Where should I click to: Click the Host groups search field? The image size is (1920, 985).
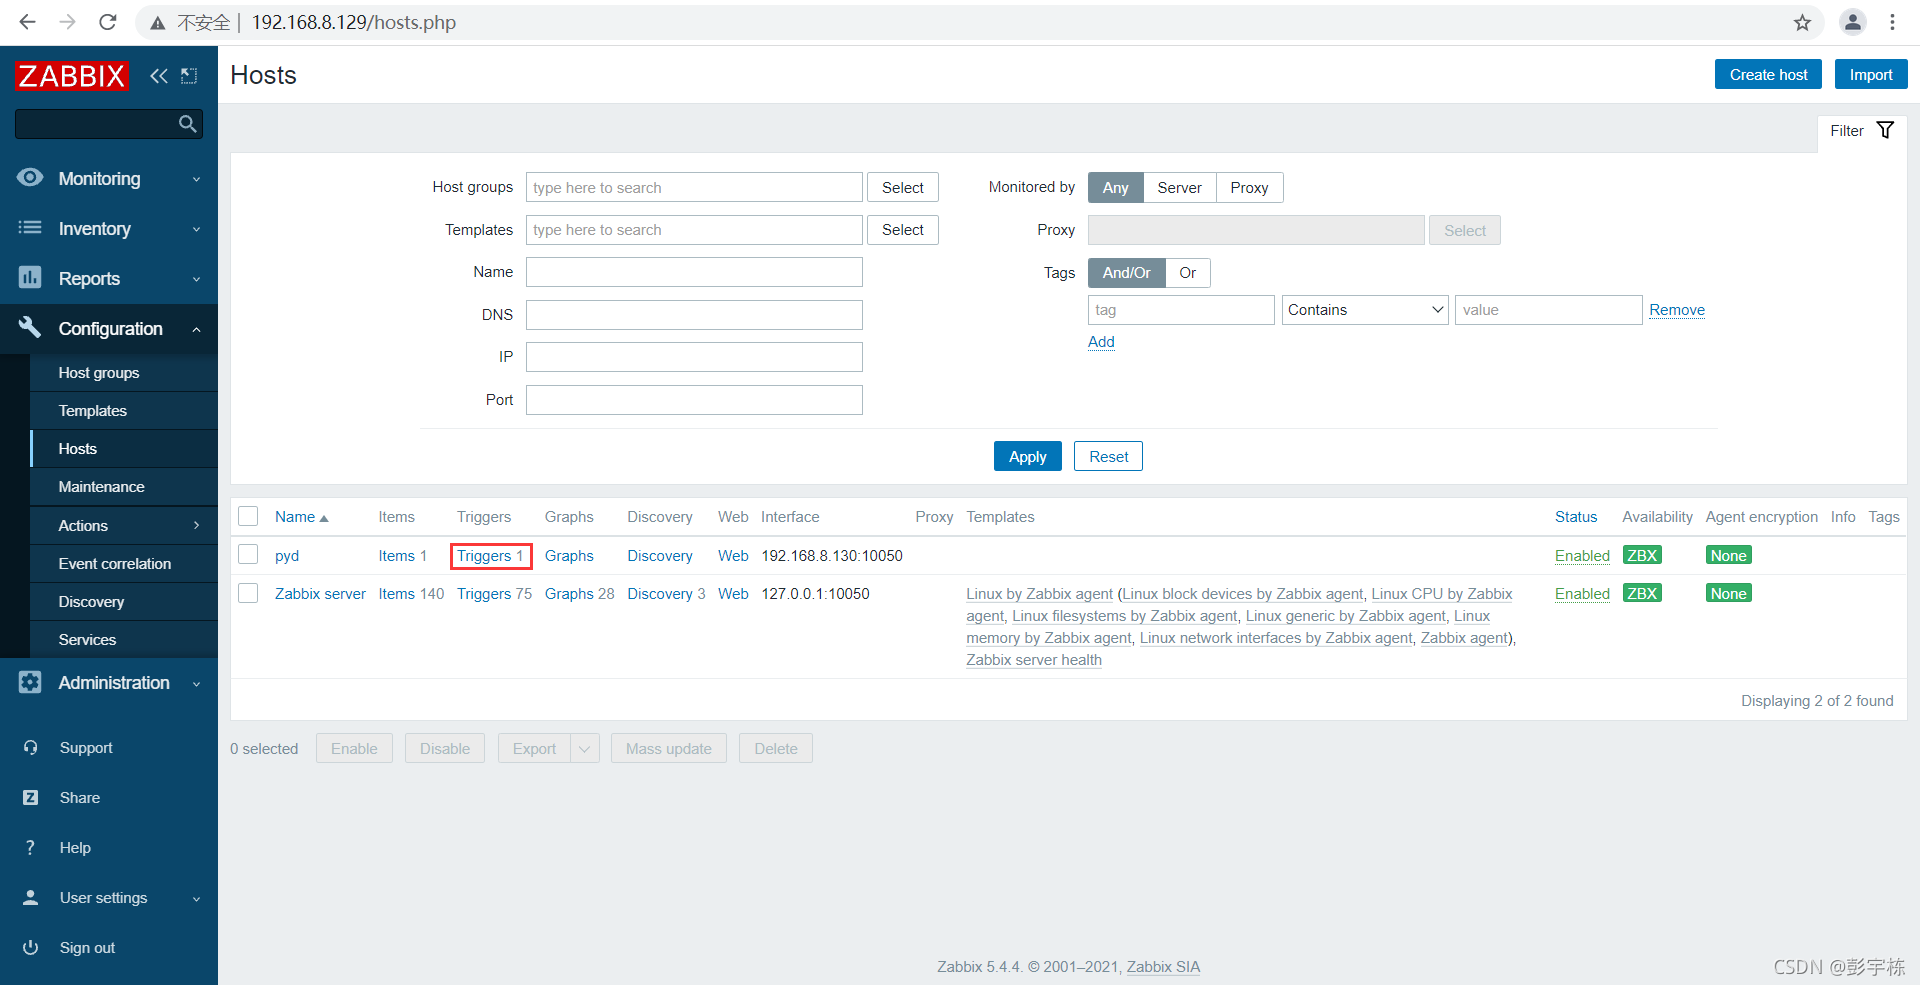(x=694, y=187)
